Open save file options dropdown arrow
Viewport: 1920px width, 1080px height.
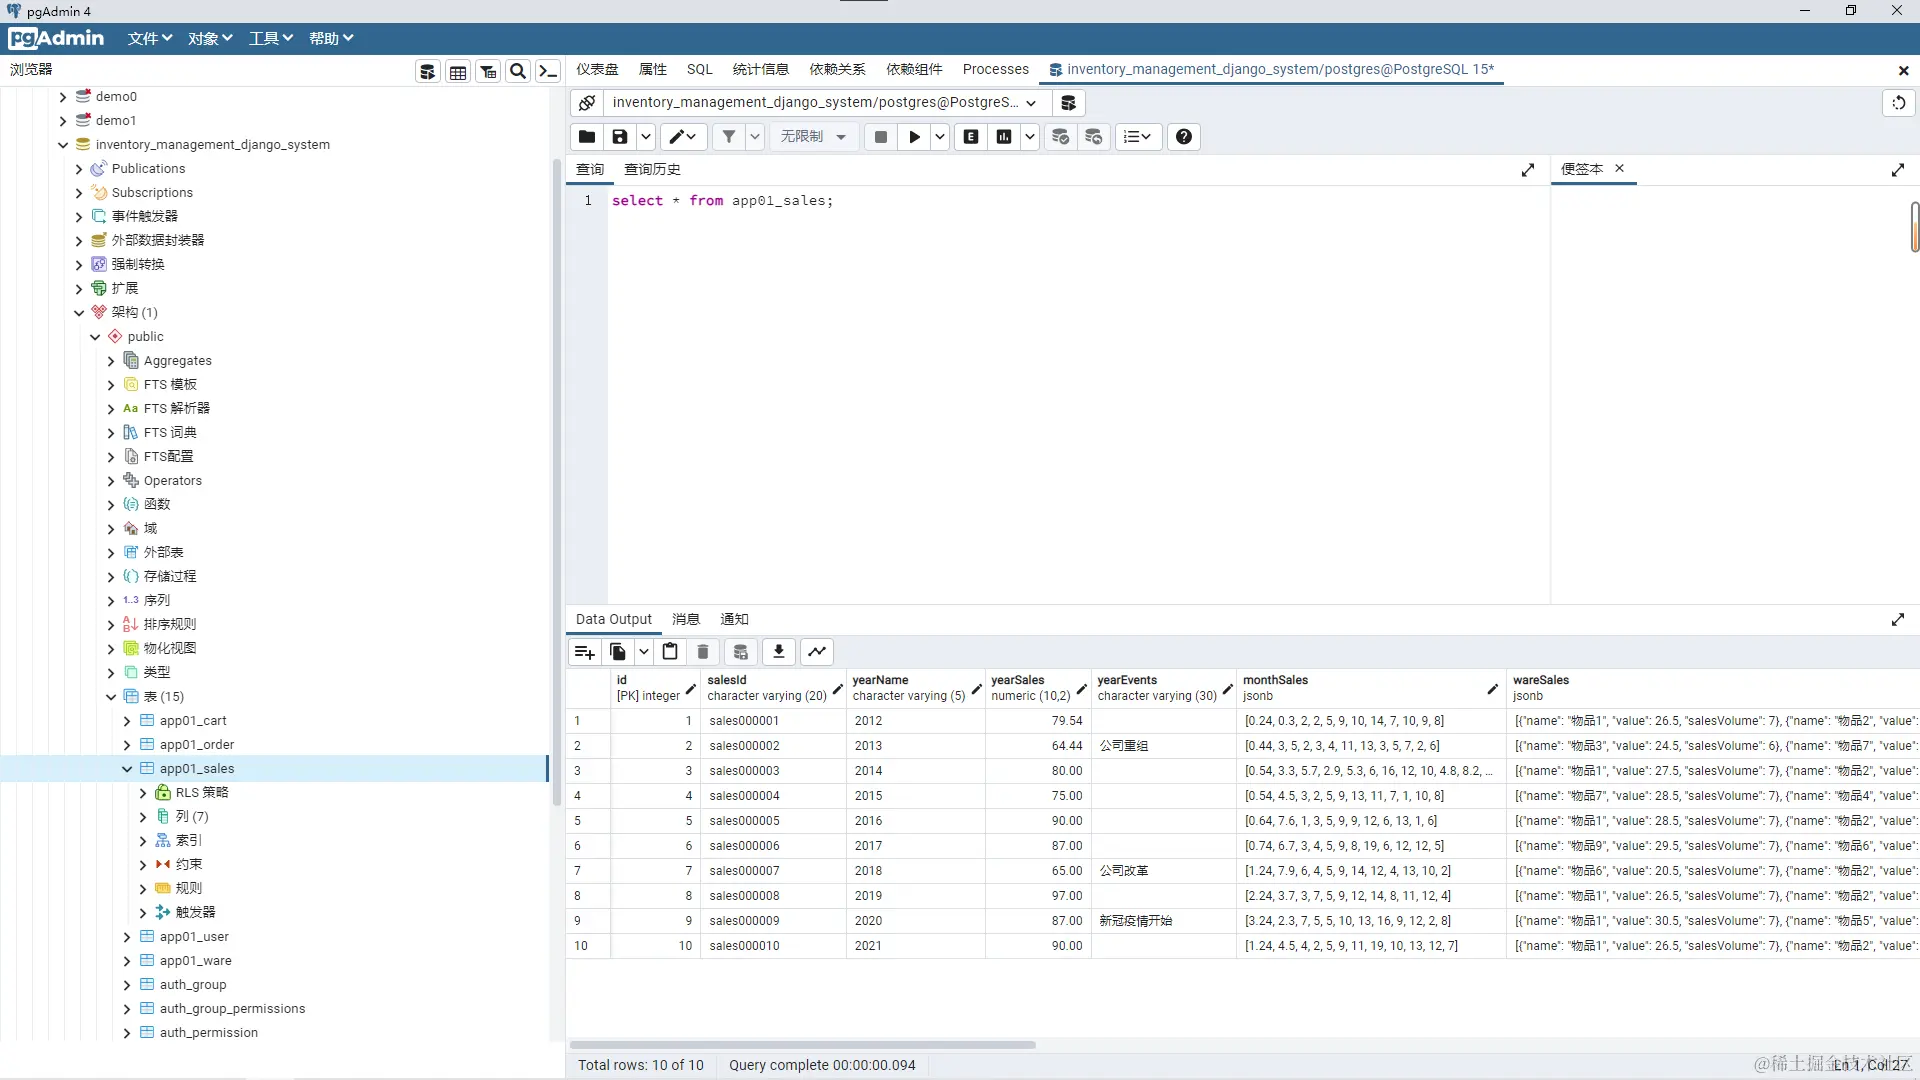pyautogui.click(x=646, y=137)
